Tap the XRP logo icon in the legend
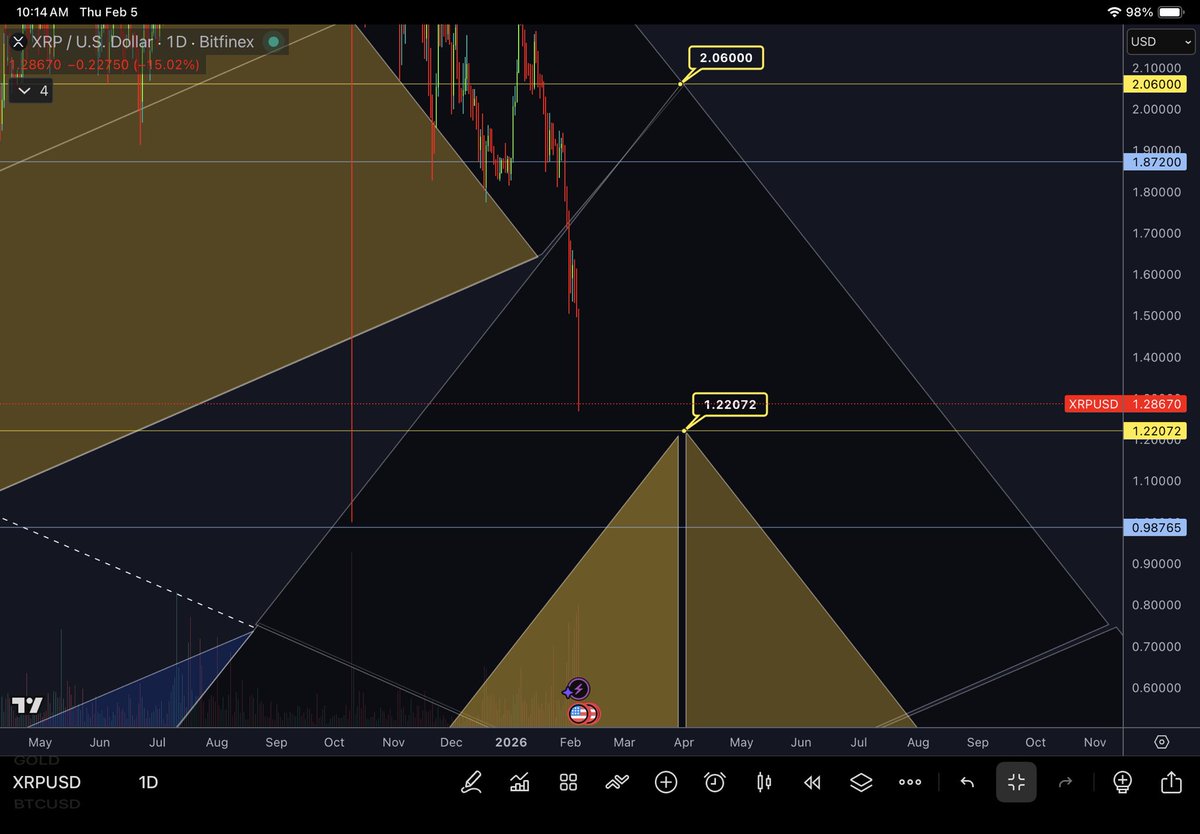Image resolution: width=1200 pixels, height=834 pixels. tap(18, 43)
